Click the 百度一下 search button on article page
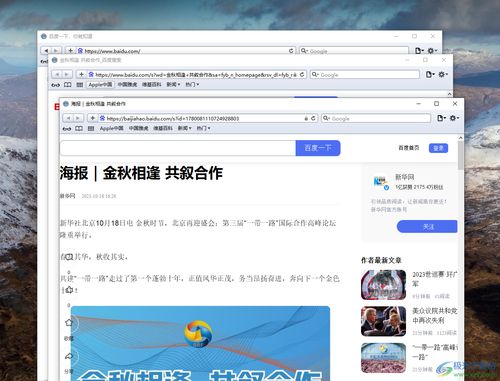This screenshot has width=500, height=381. coord(318,148)
